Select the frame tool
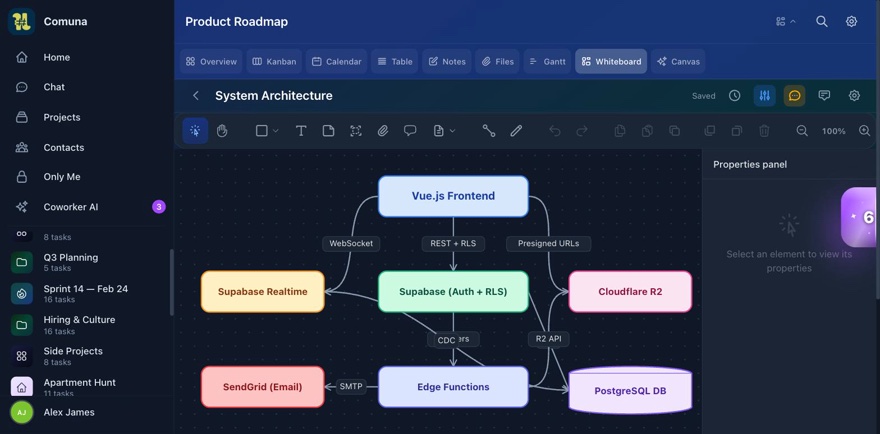This screenshot has height=434, width=880. 356,131
